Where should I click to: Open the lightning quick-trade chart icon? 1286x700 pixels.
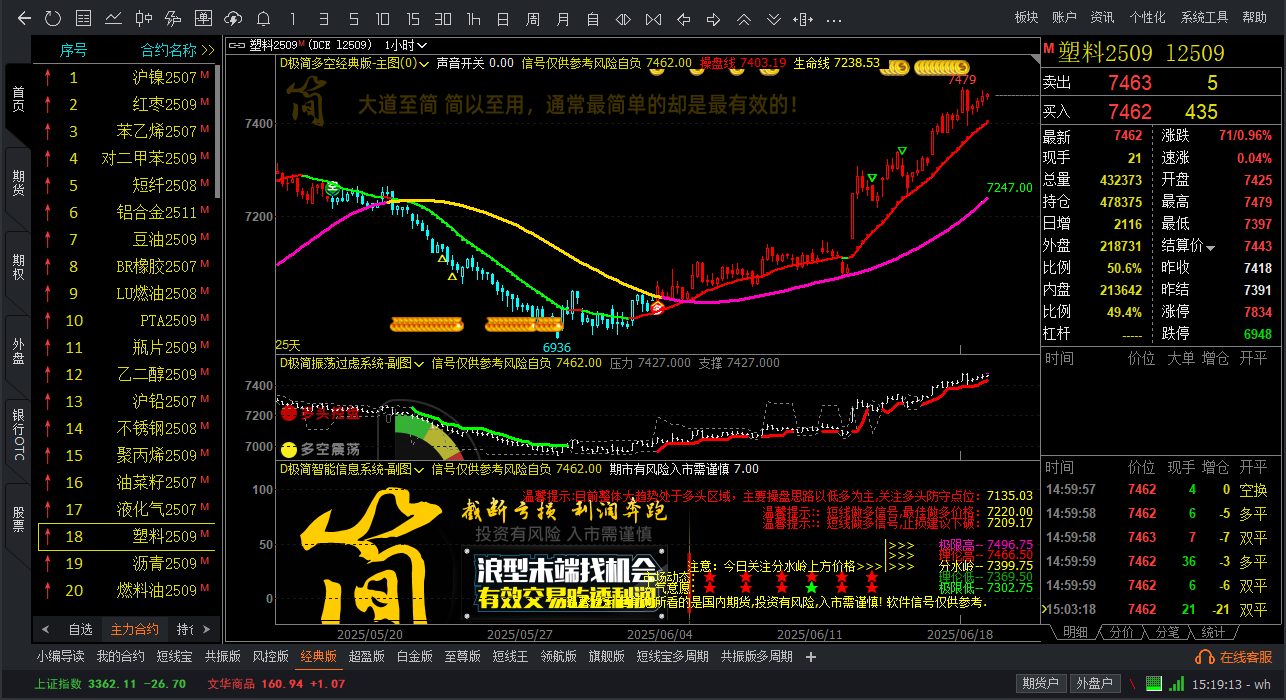[174, 18]
